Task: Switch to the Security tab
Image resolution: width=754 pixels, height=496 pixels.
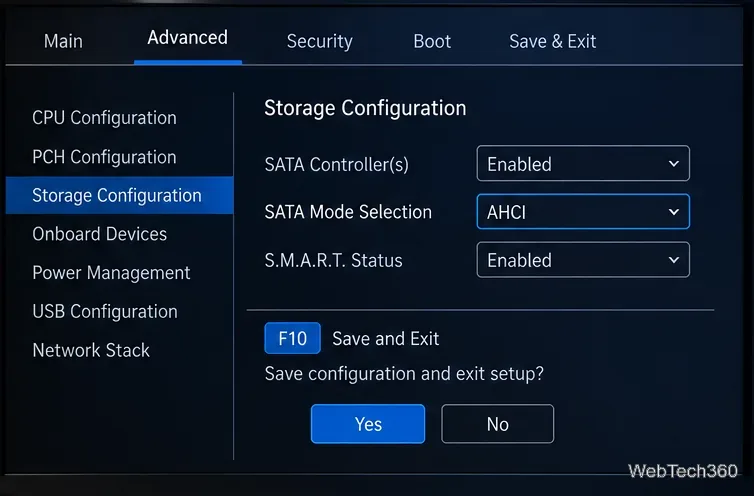Action: [x=320, y=41]
